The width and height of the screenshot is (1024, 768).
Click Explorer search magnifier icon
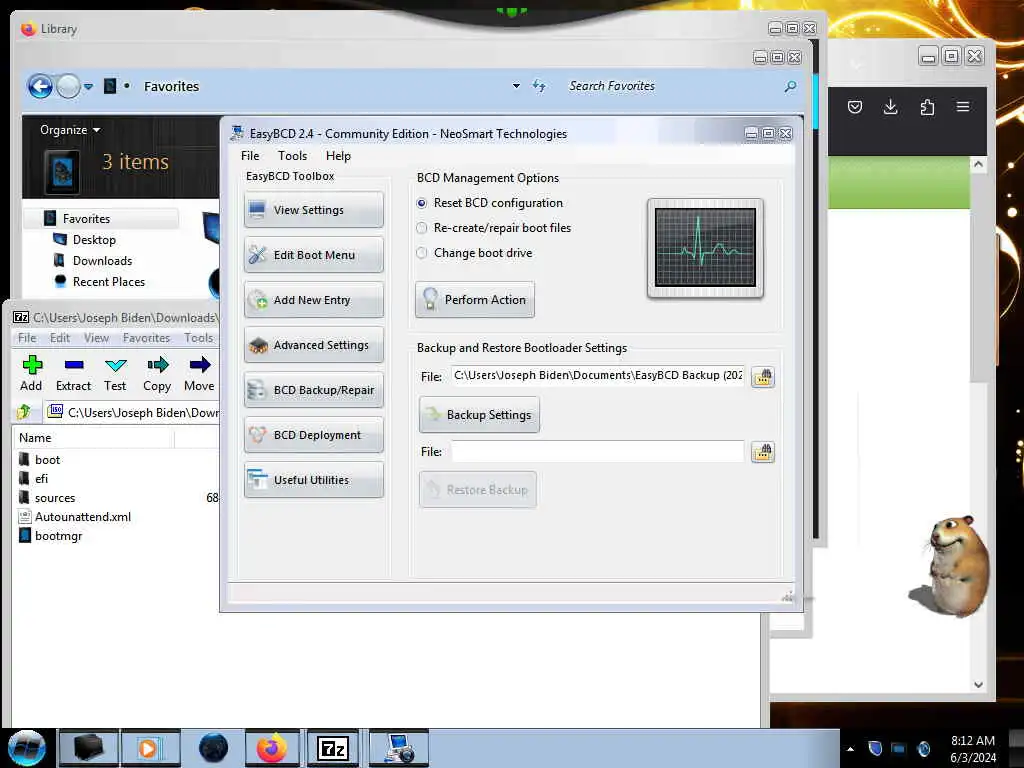[790, 86]
